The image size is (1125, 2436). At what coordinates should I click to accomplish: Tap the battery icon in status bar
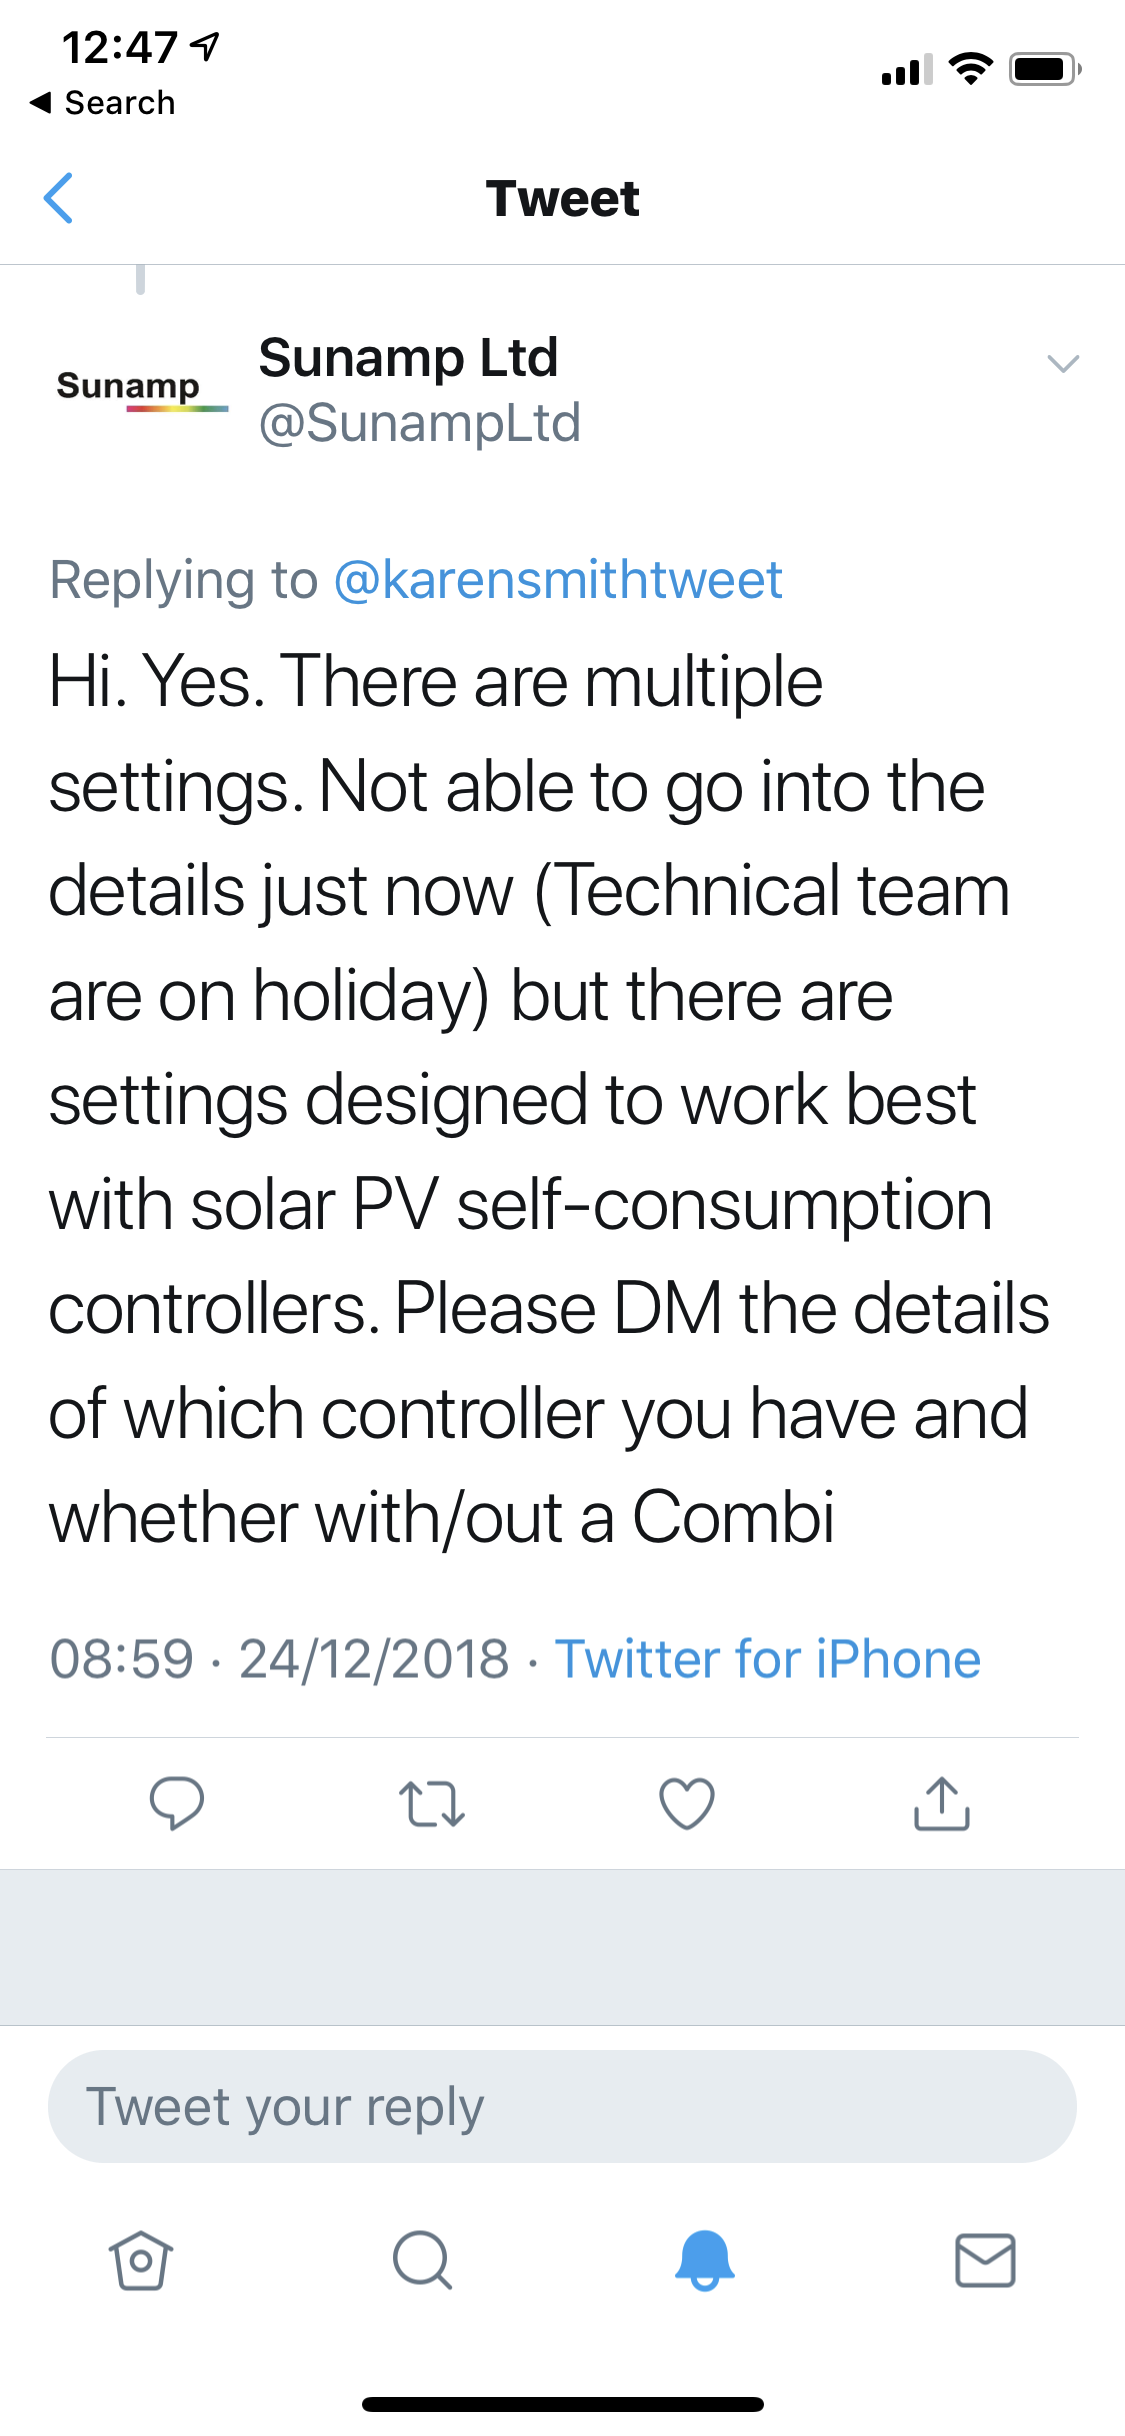tap(1045, 69)
